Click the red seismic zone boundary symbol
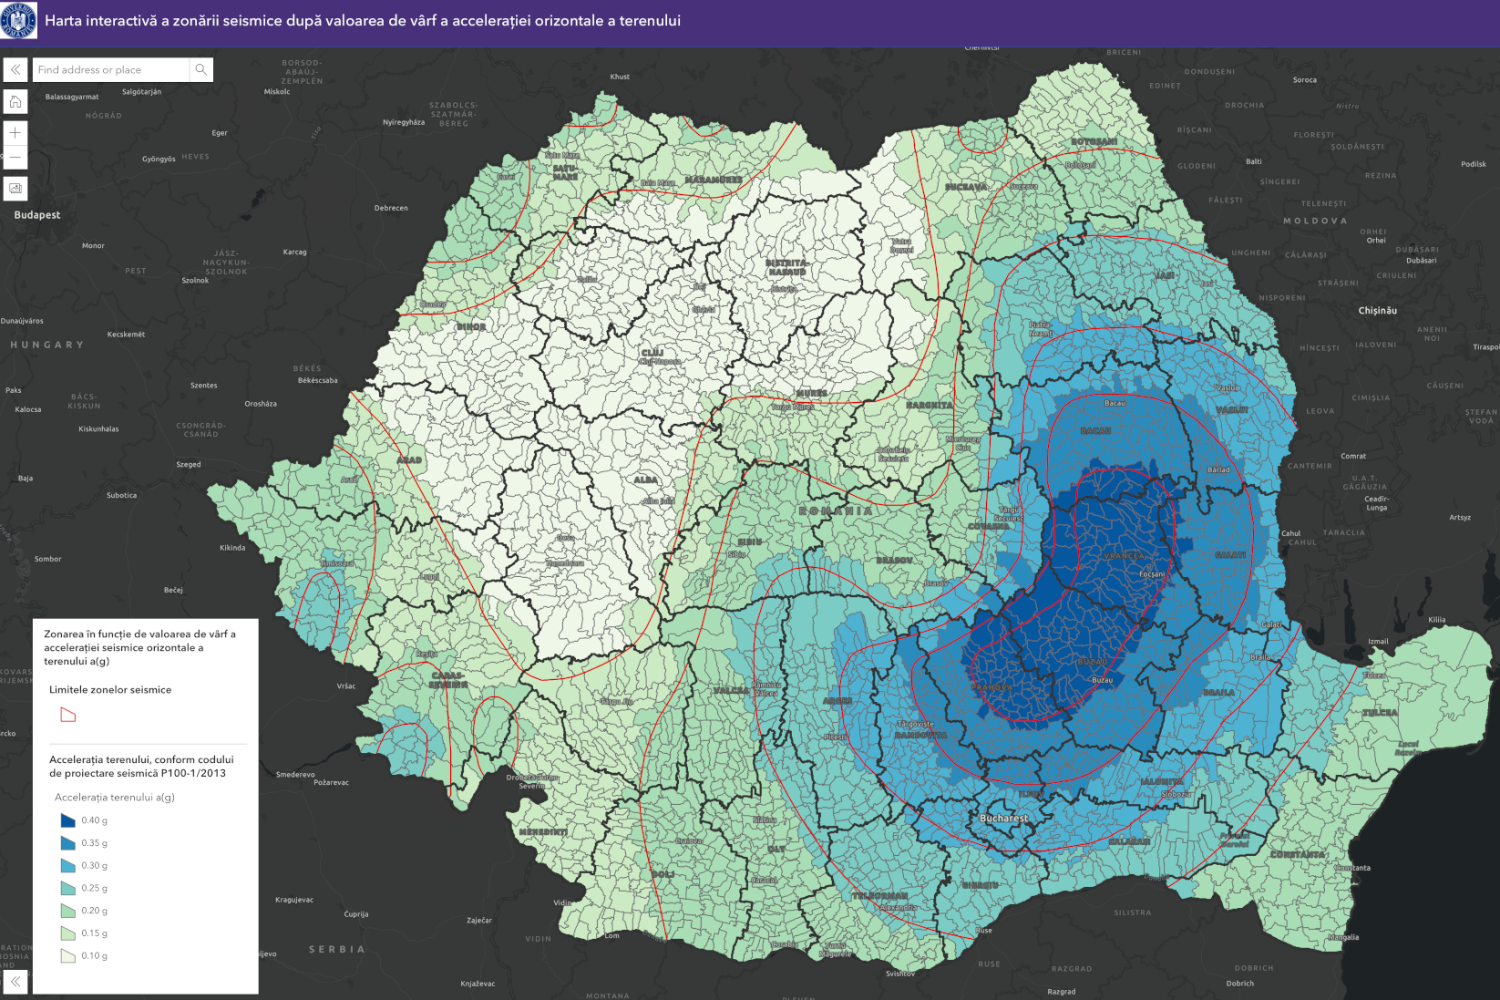 pyautogui.click(x=68, y=715)
